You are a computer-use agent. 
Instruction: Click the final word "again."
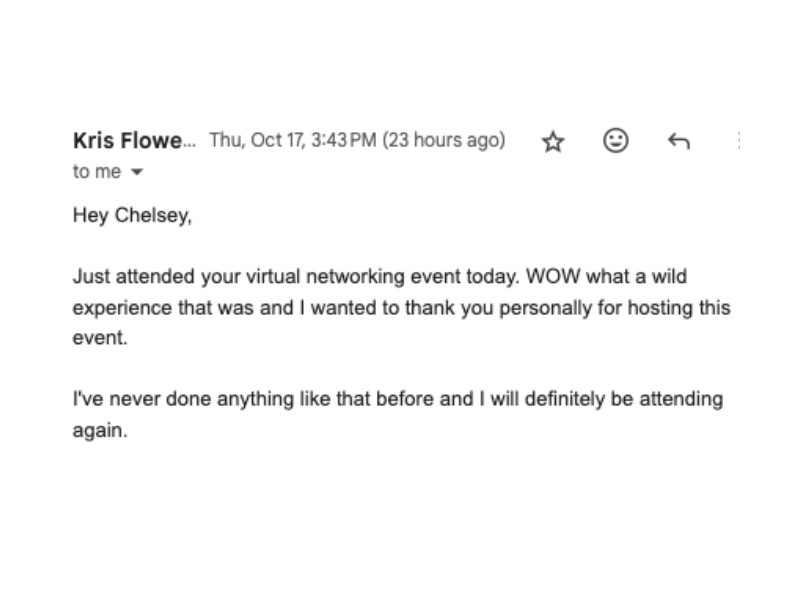pyautogui.click(x=100, y=431)
